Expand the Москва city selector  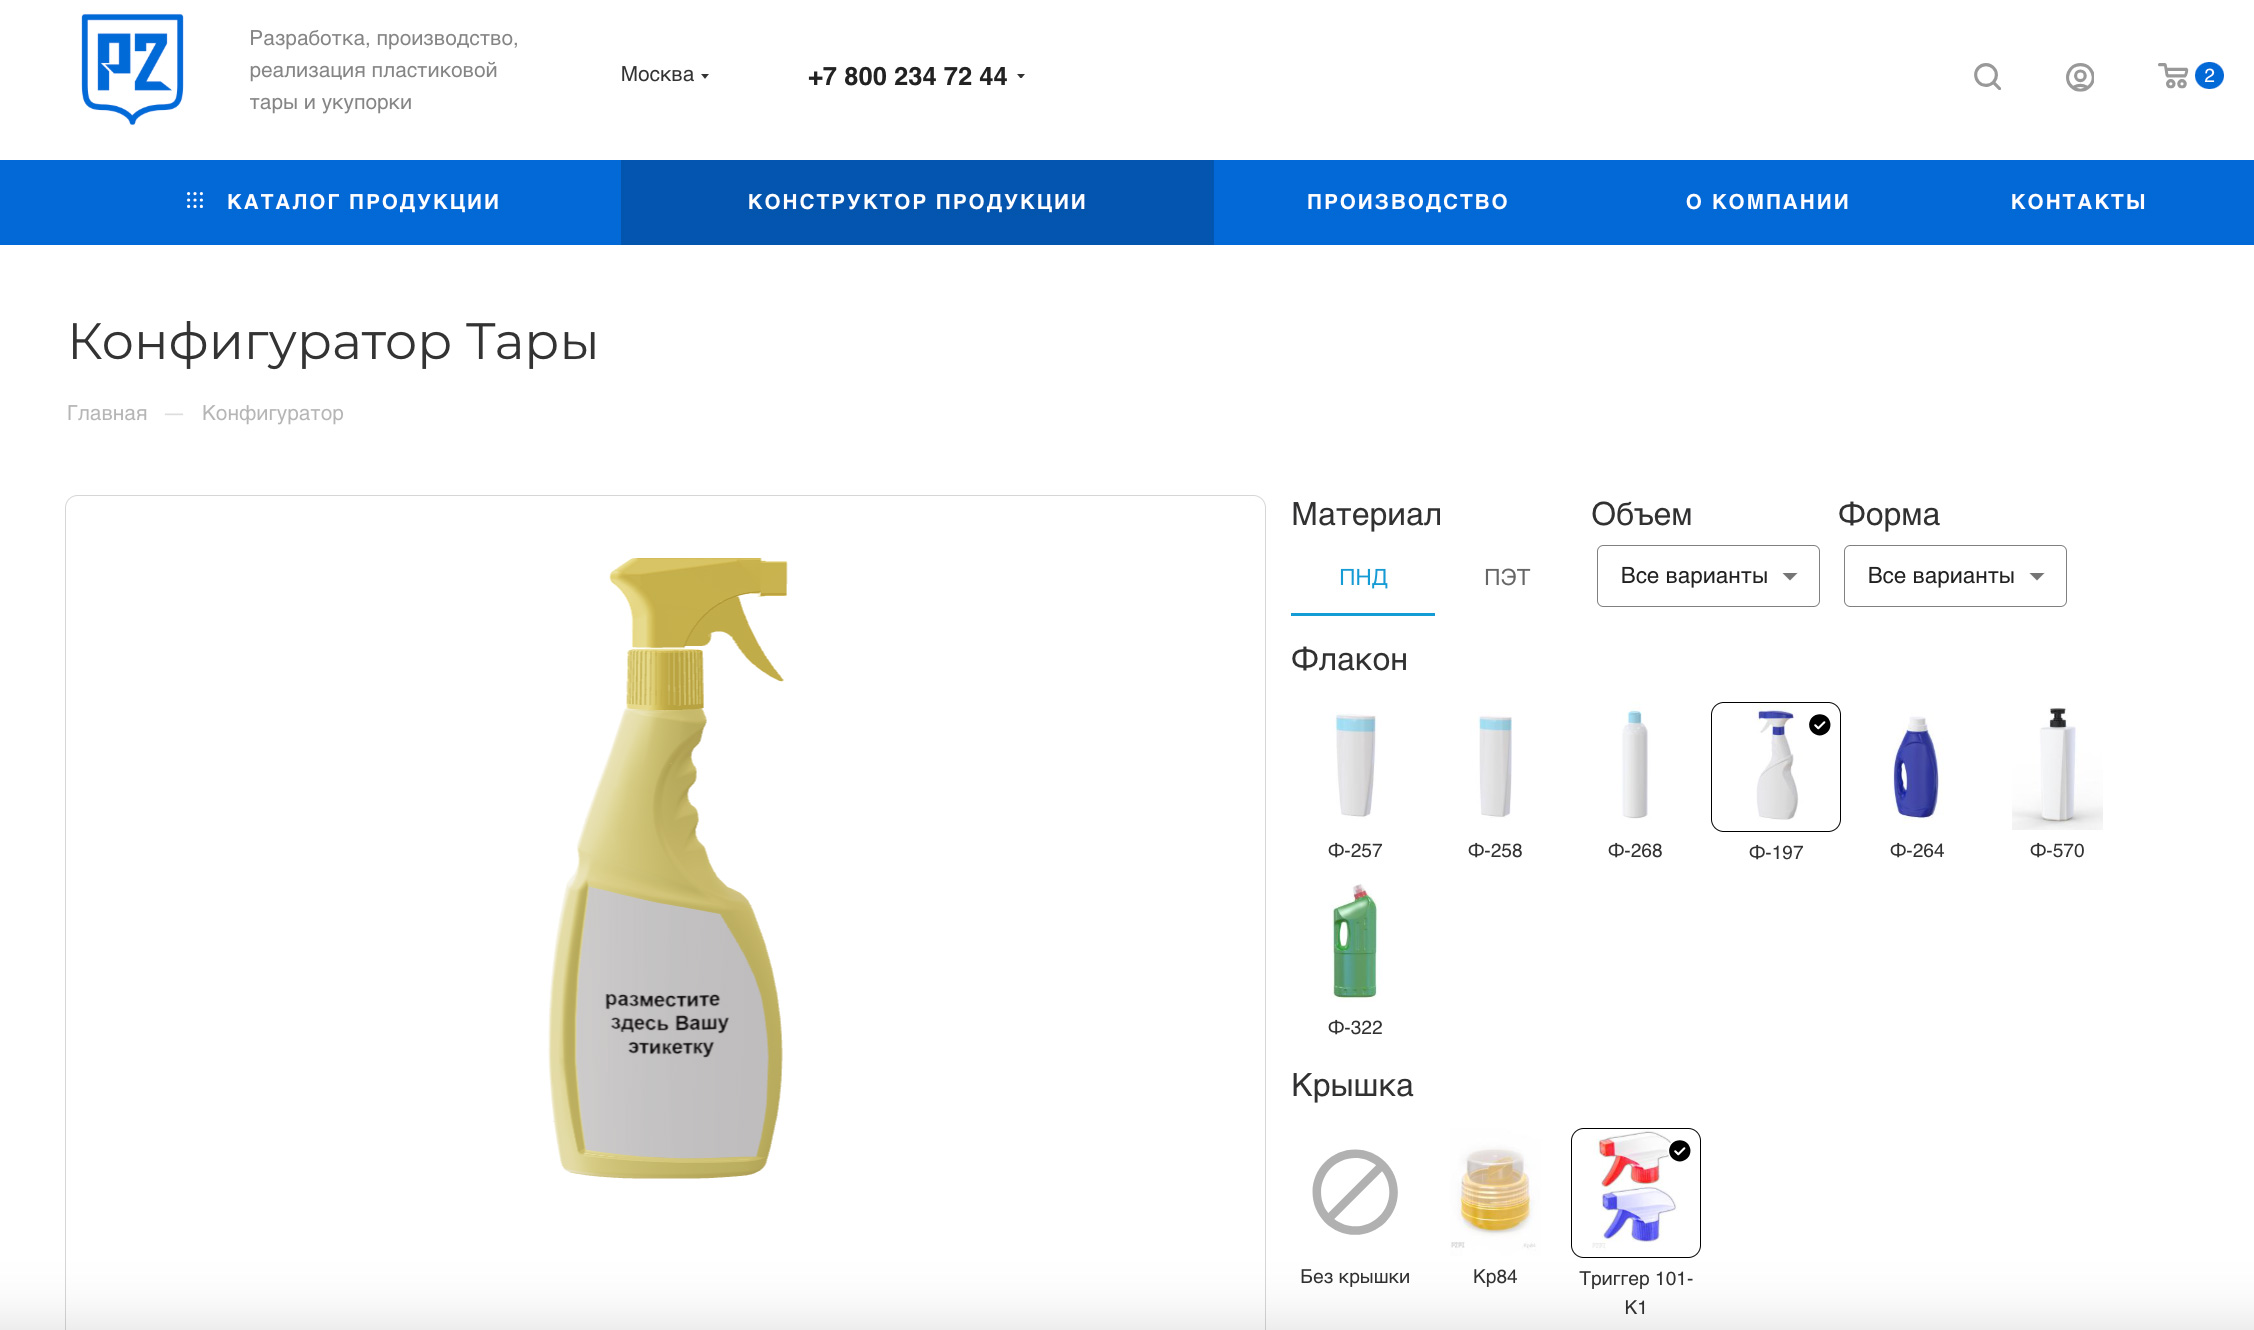(665, 75)
